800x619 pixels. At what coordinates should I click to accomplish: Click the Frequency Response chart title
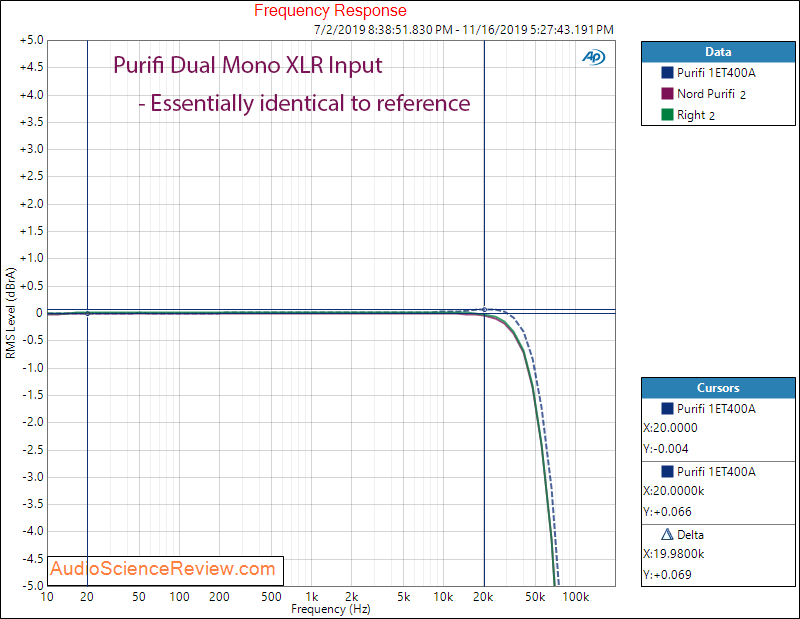pos(330,10)
